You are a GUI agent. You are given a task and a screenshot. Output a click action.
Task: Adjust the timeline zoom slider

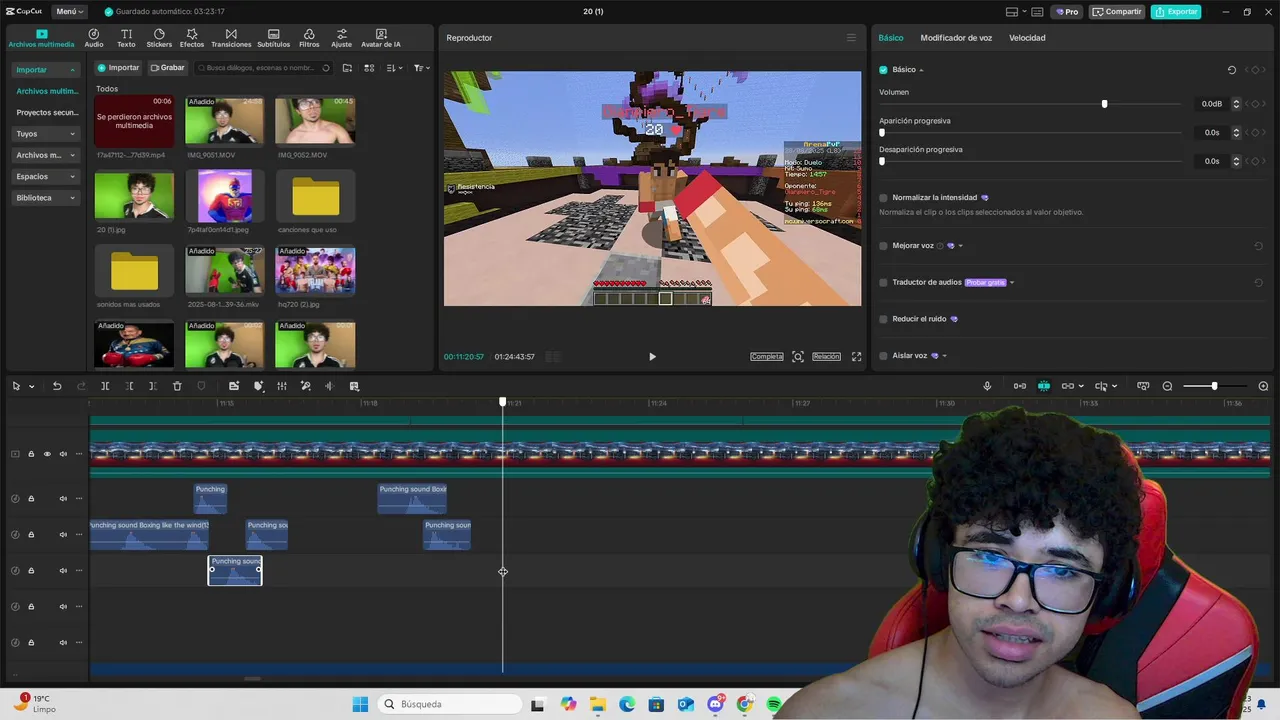(x=1214, y=386)
